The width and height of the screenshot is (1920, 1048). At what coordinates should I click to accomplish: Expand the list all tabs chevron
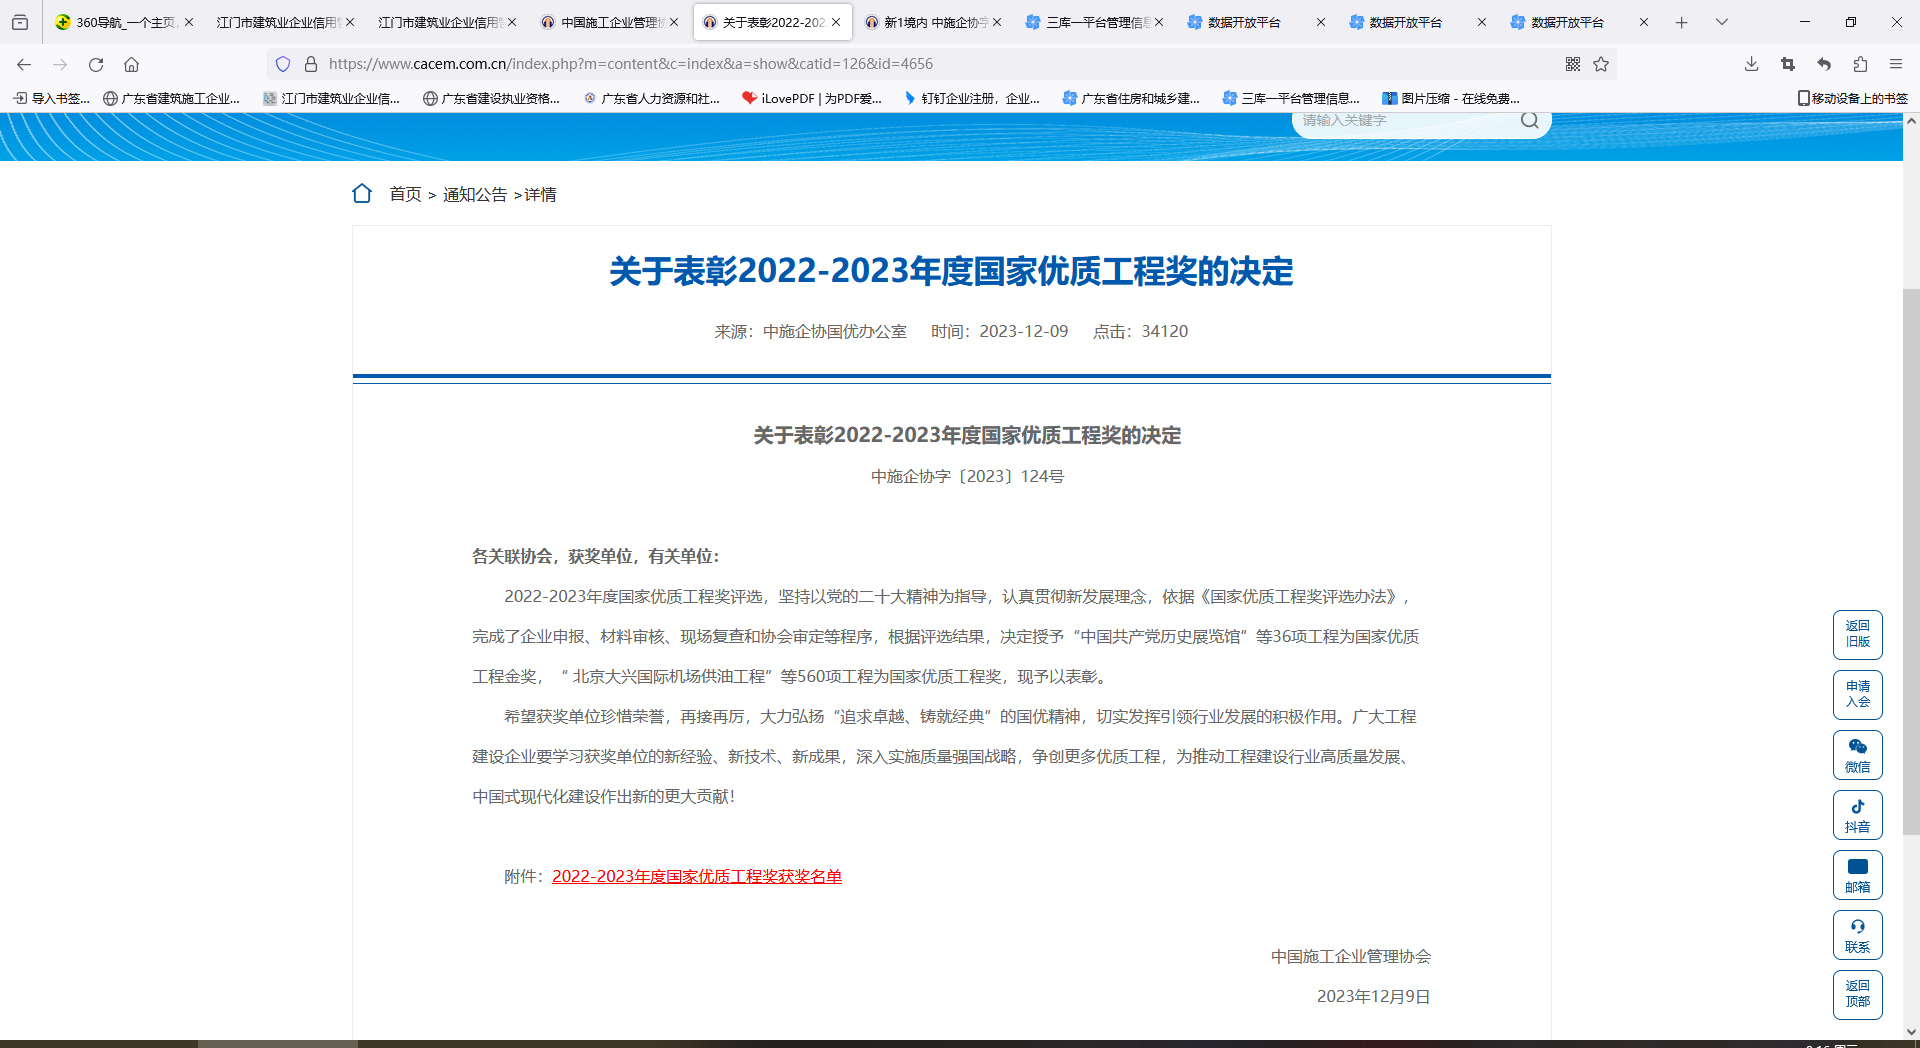(1722, 22)
